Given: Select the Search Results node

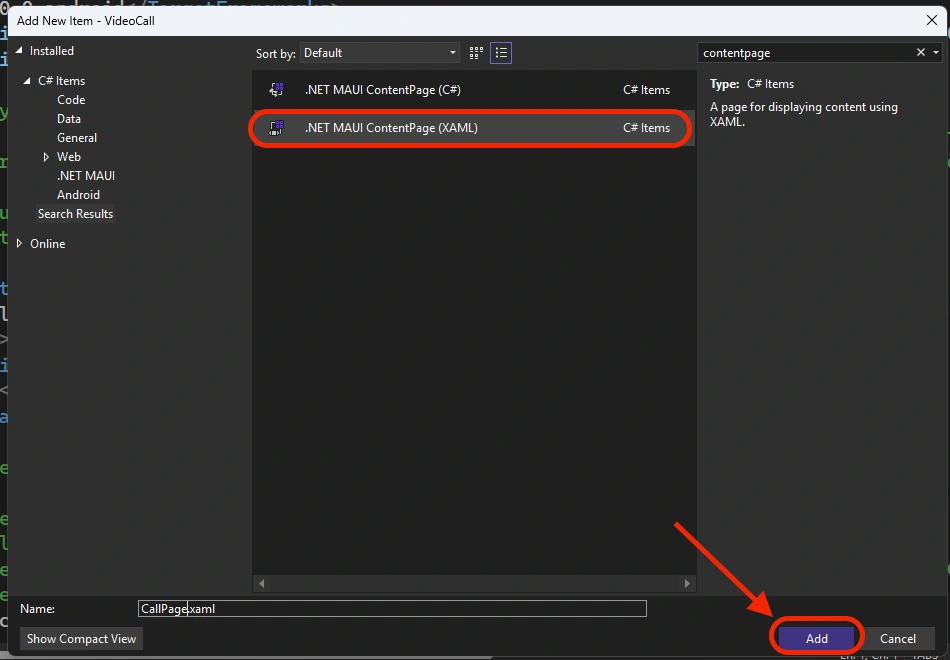Looking at the screenshot, I should point(75,214).
